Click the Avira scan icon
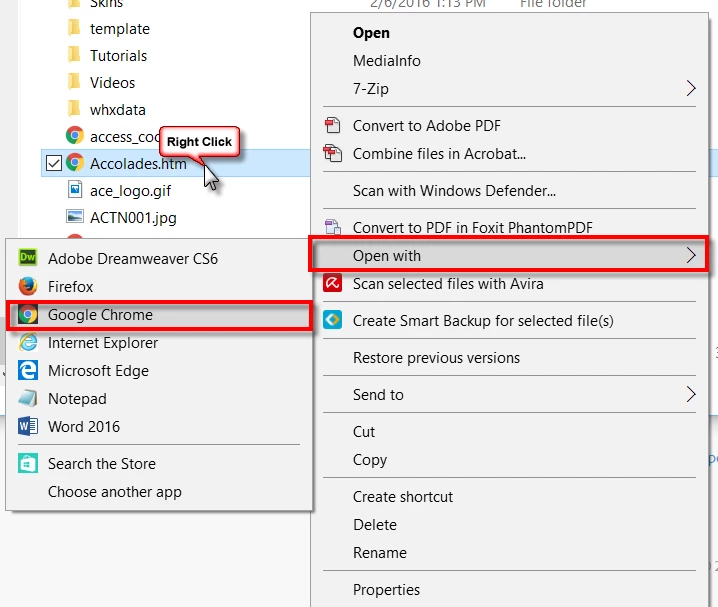Screen dimensions: 718x607 pos(332,283)
